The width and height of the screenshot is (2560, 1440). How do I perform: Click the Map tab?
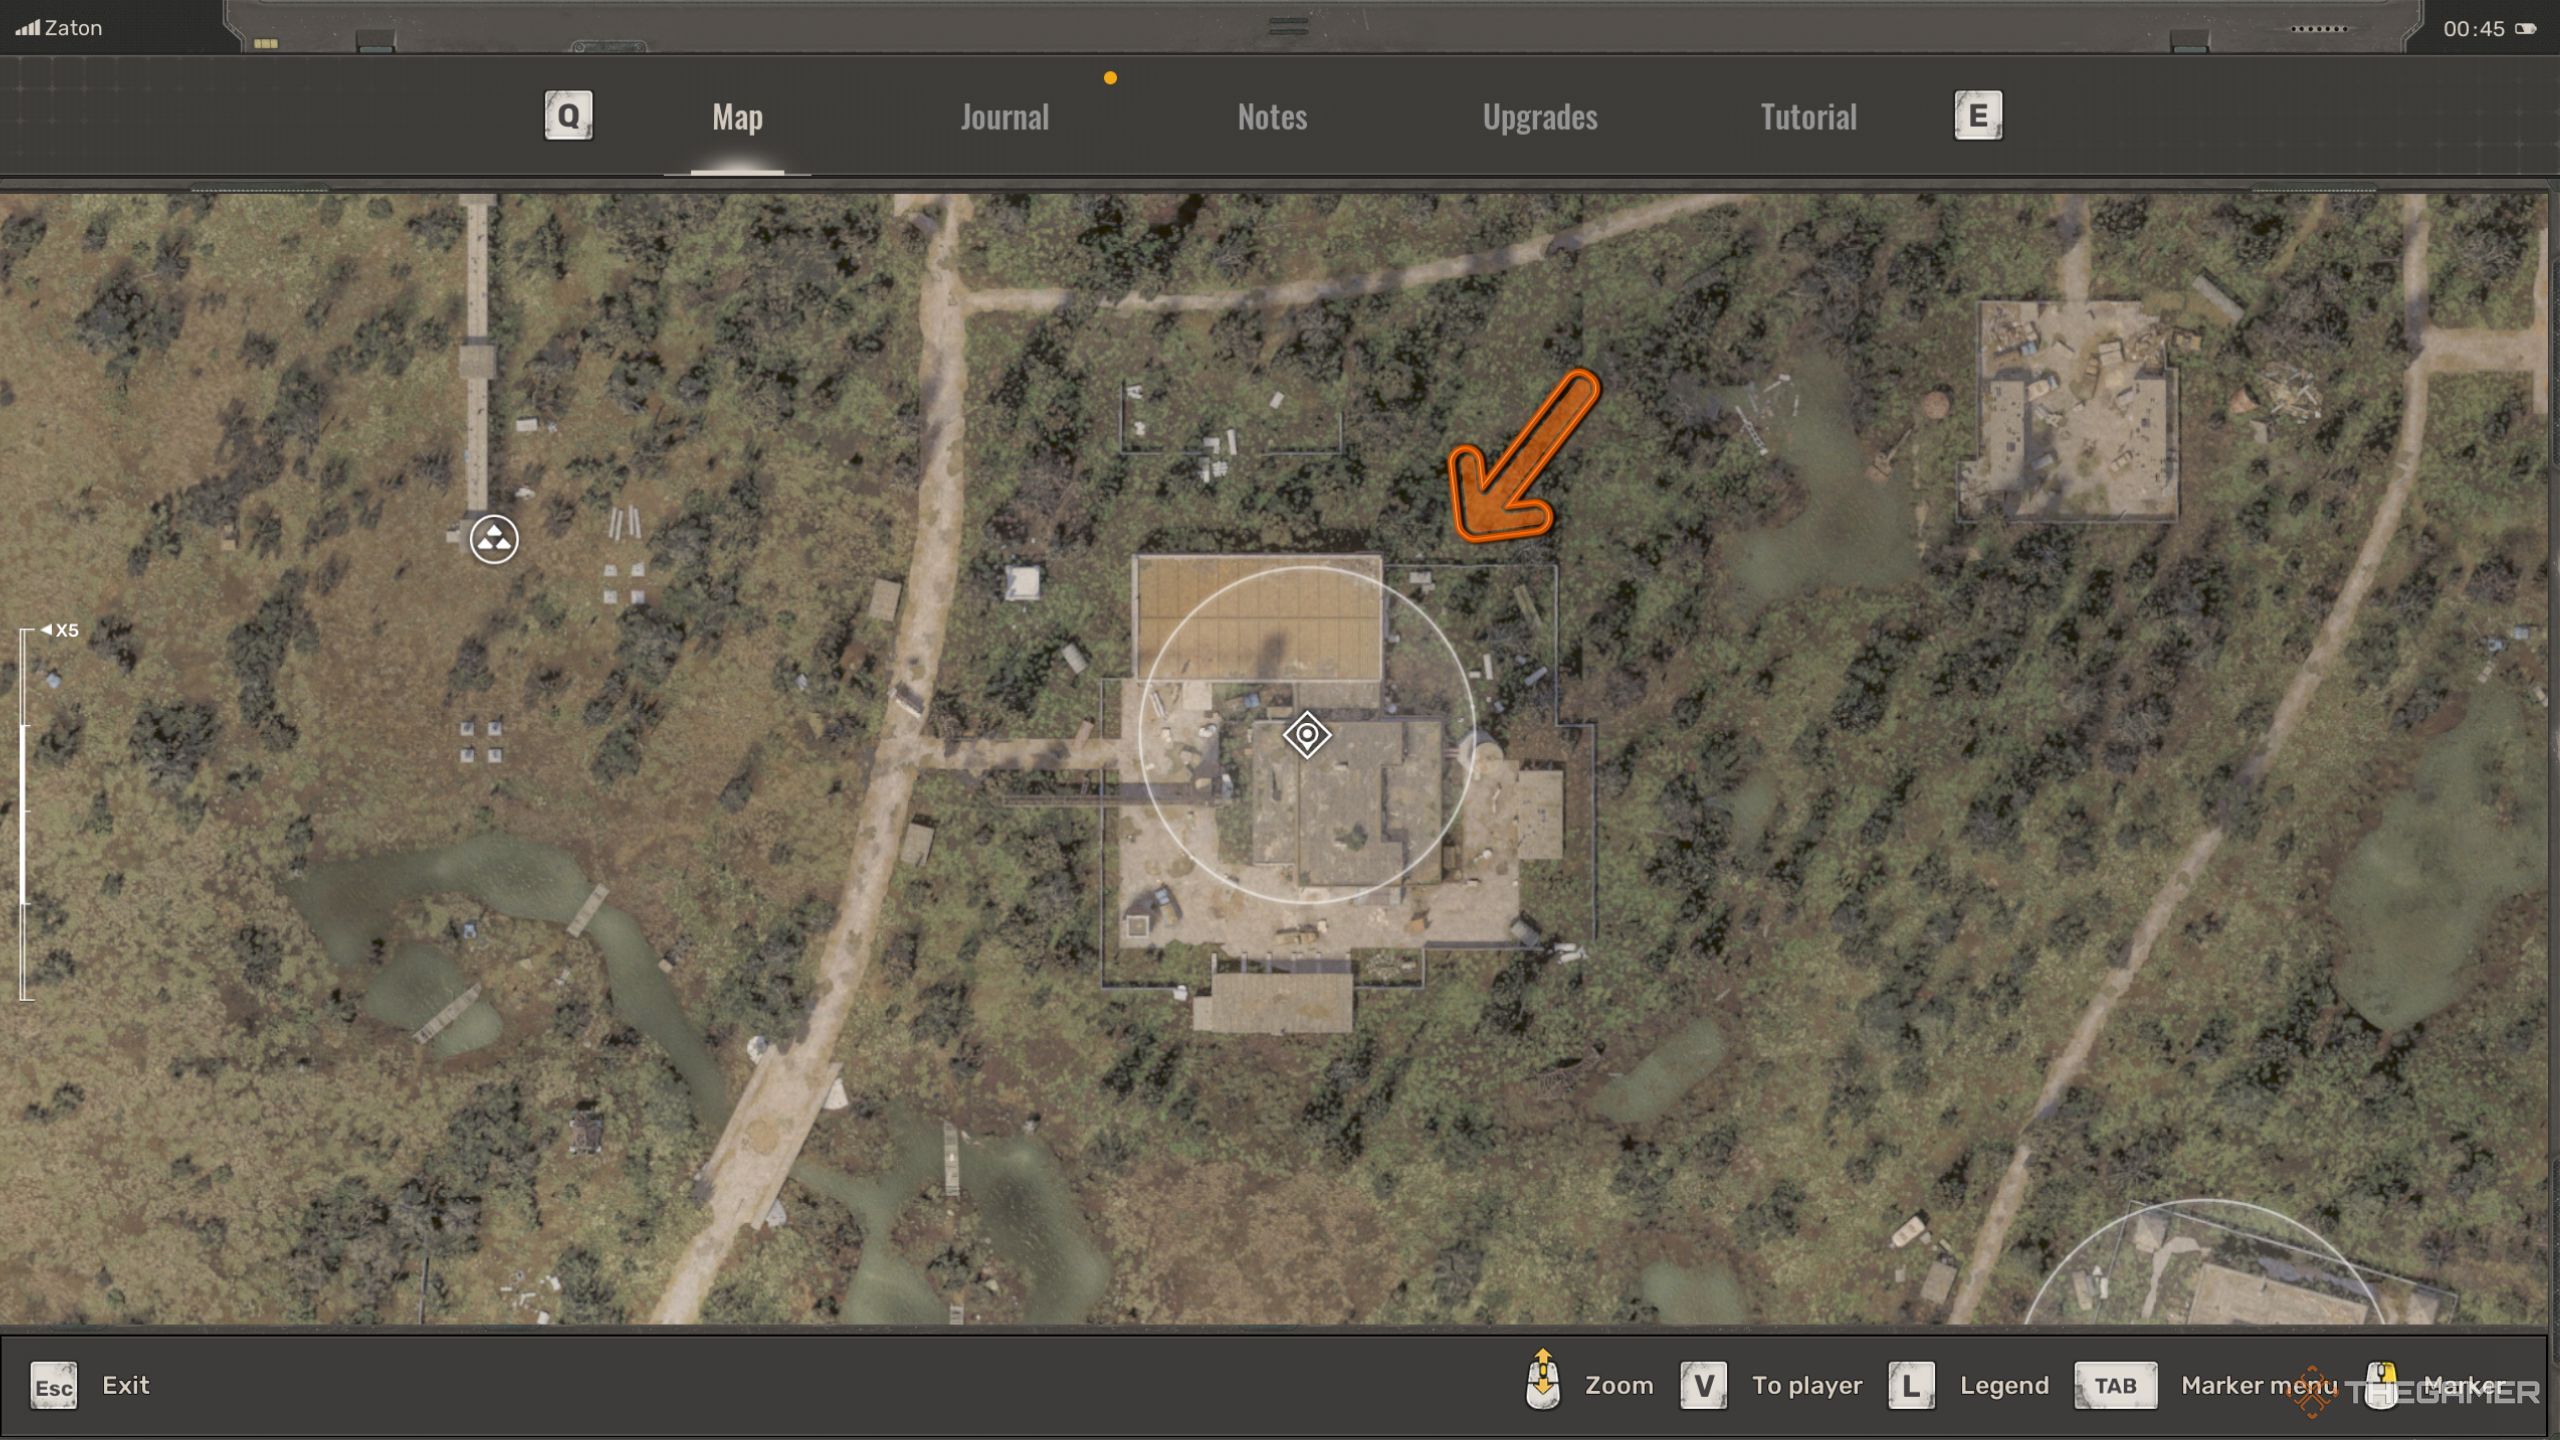(737, 114)
